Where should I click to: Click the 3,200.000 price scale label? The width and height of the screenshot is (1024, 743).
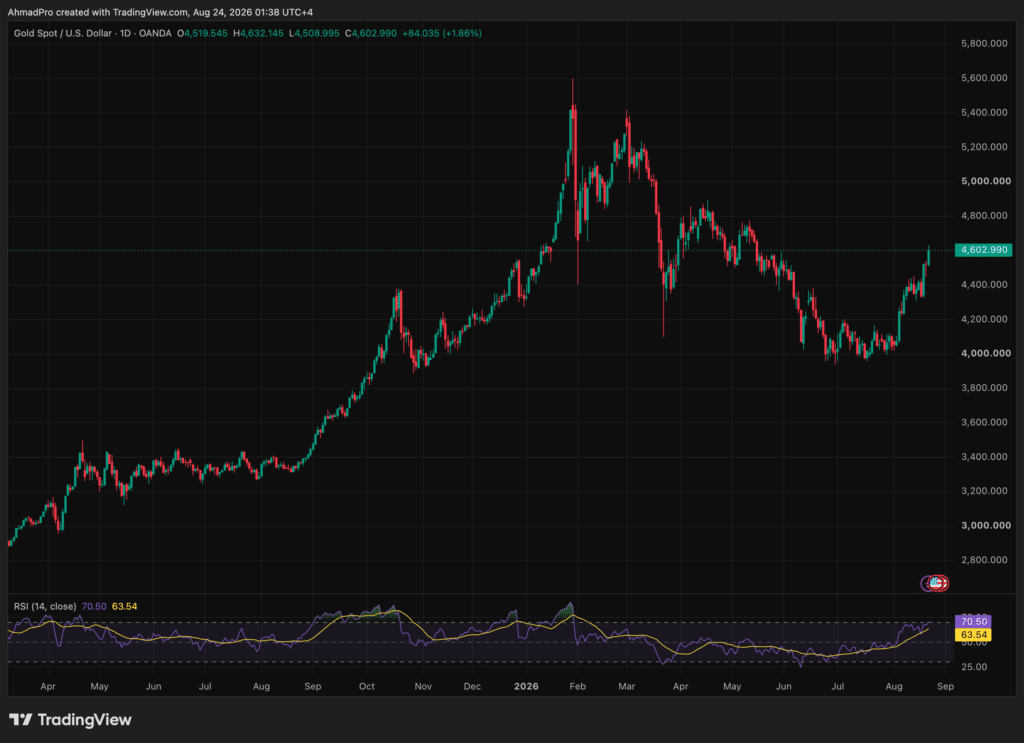[x=984, y=491]
